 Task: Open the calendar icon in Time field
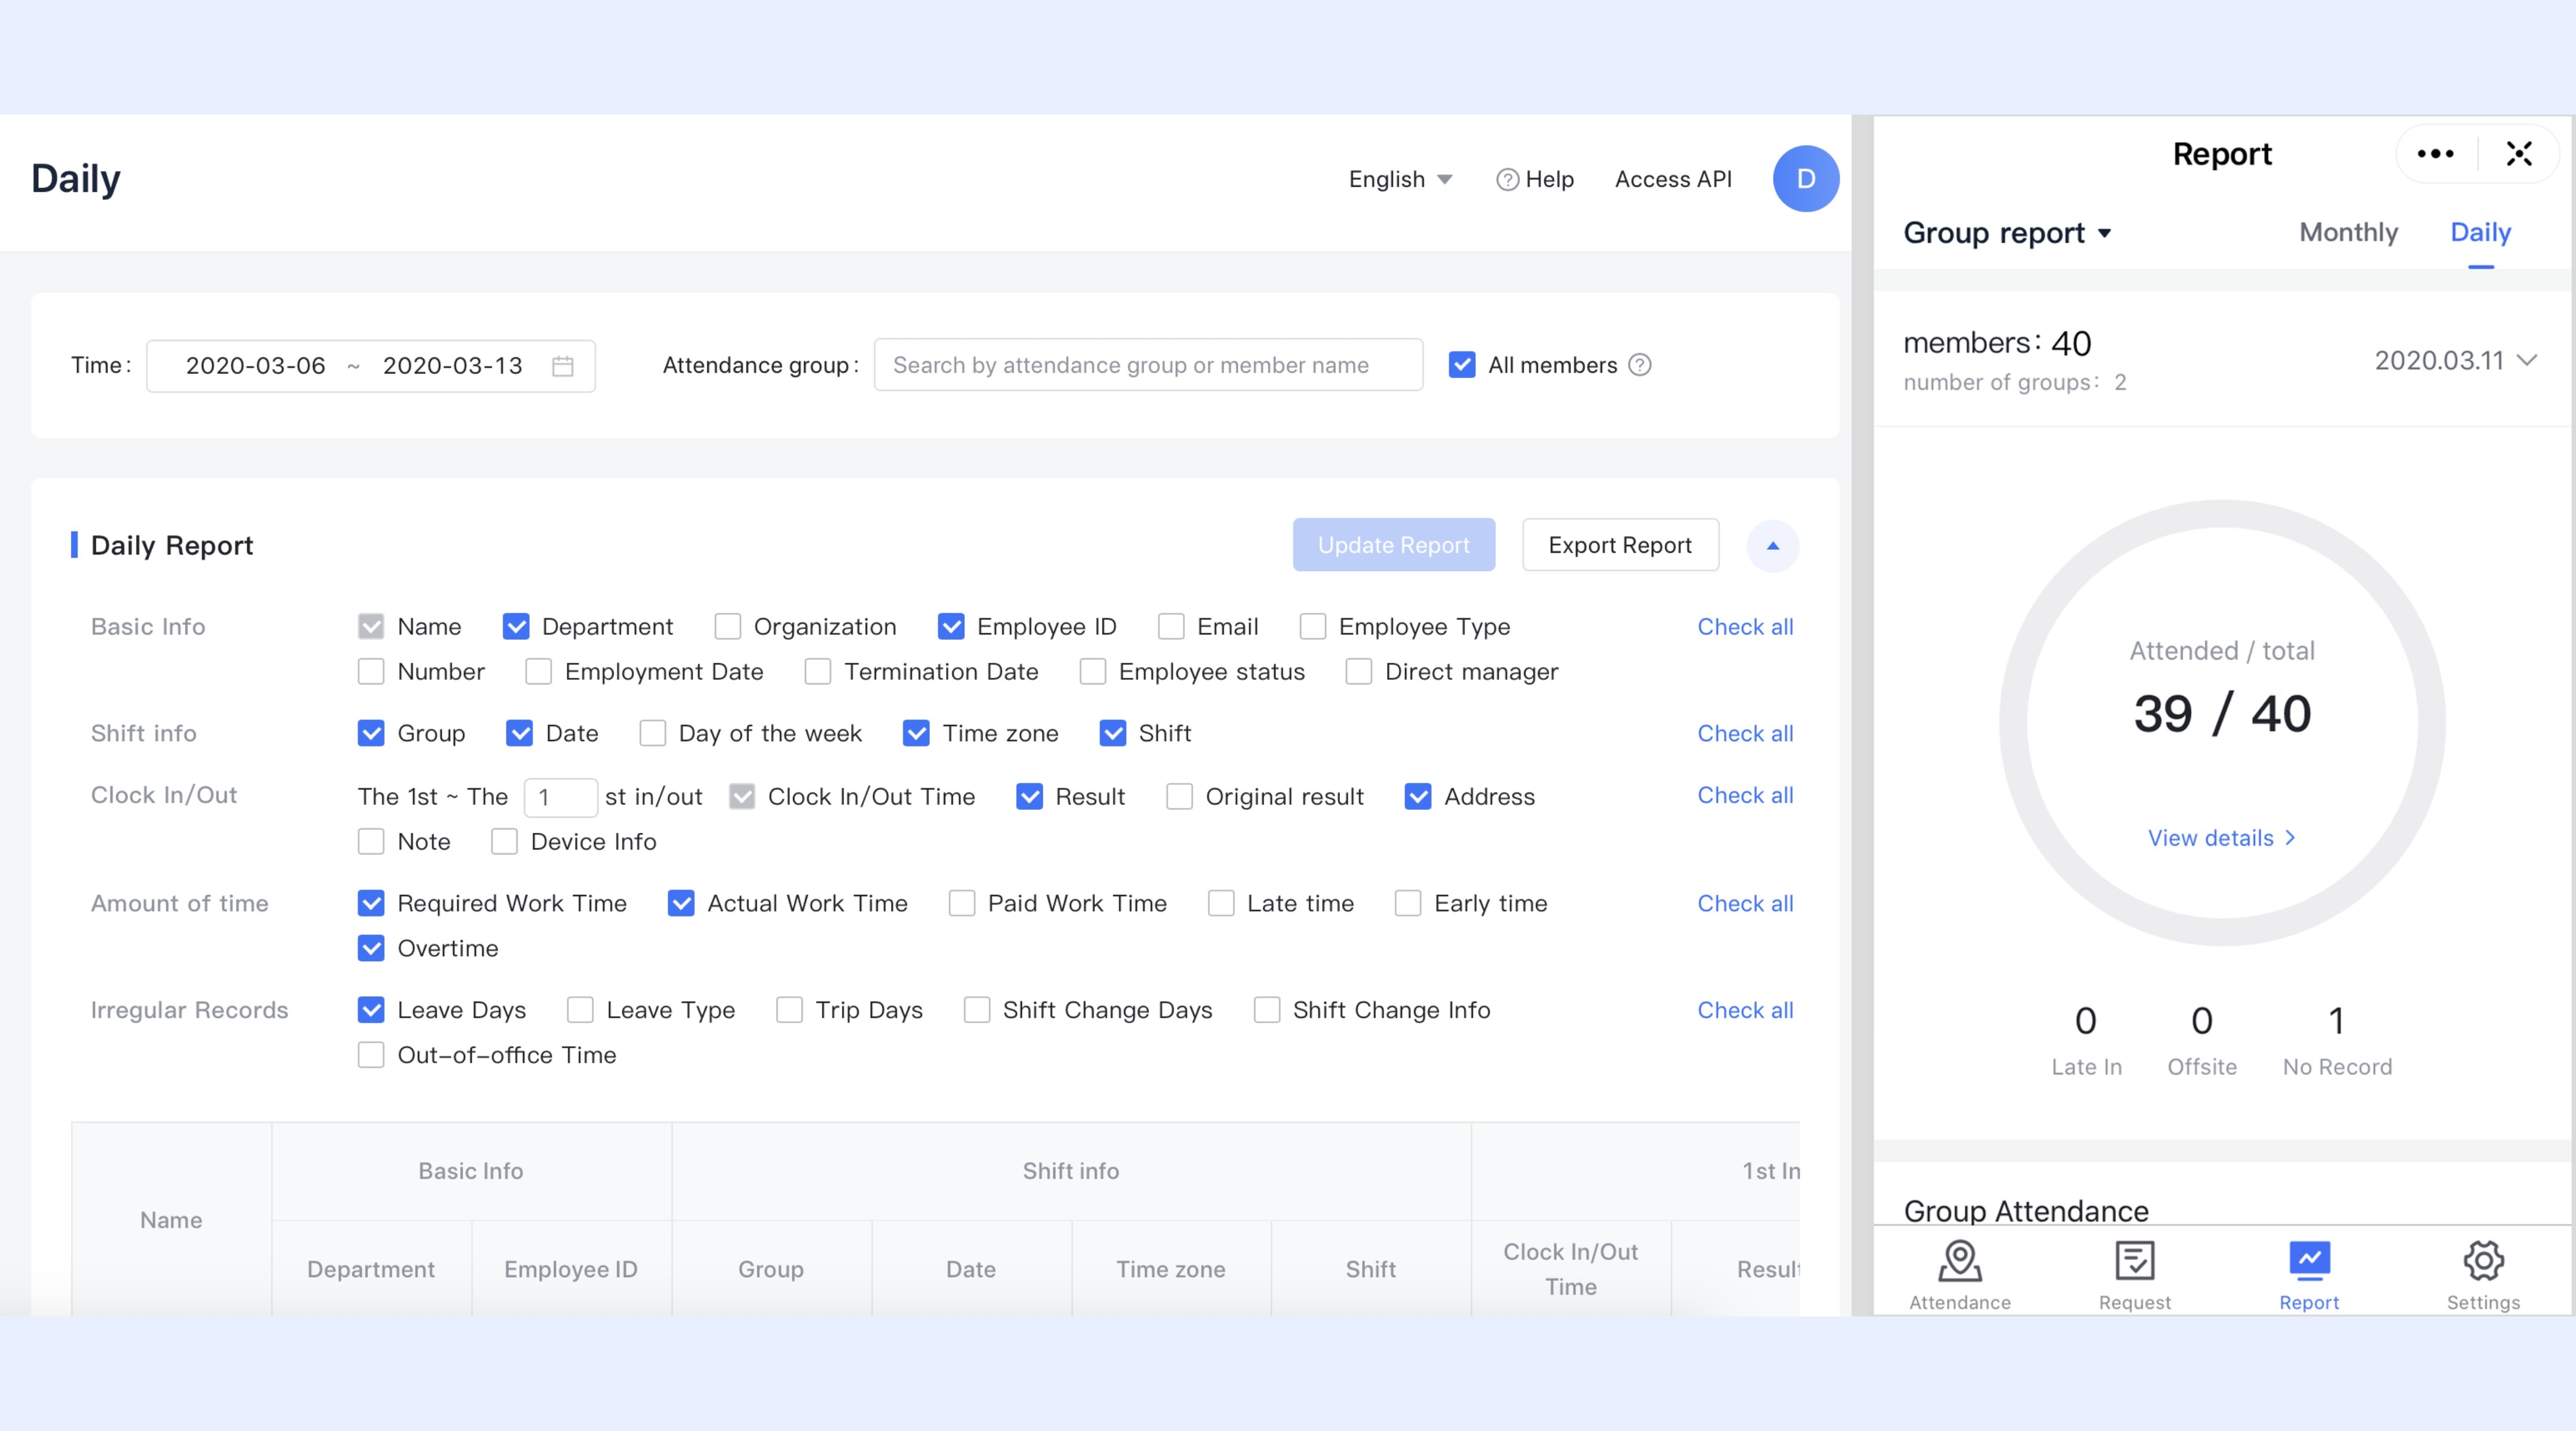(x=563, y=366)
